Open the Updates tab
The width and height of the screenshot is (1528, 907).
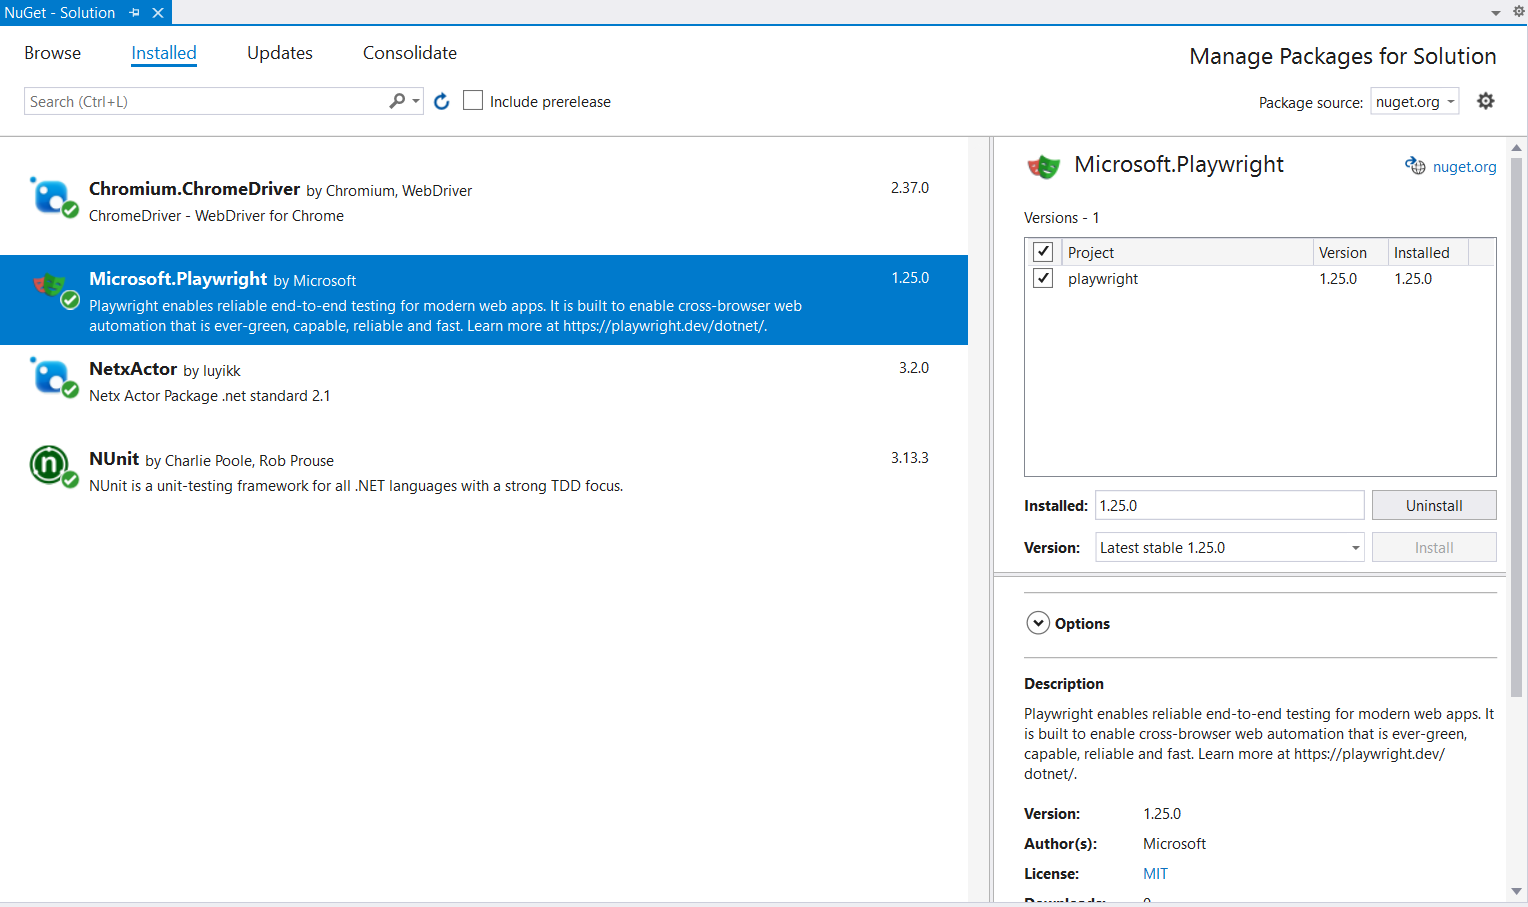(280, 53)
